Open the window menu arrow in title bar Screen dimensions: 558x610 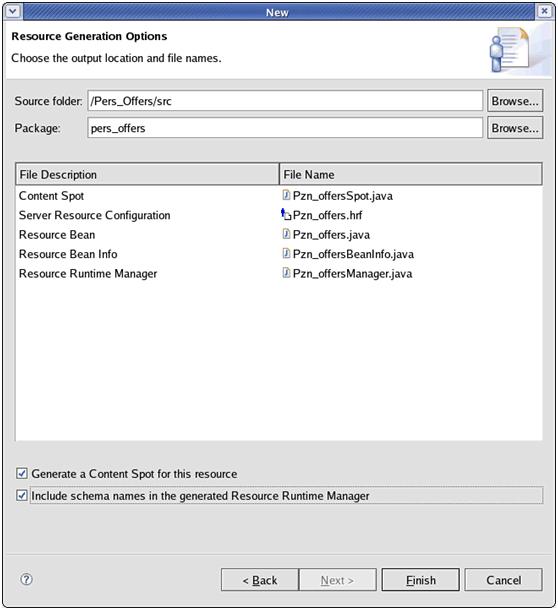pos(12,11)
